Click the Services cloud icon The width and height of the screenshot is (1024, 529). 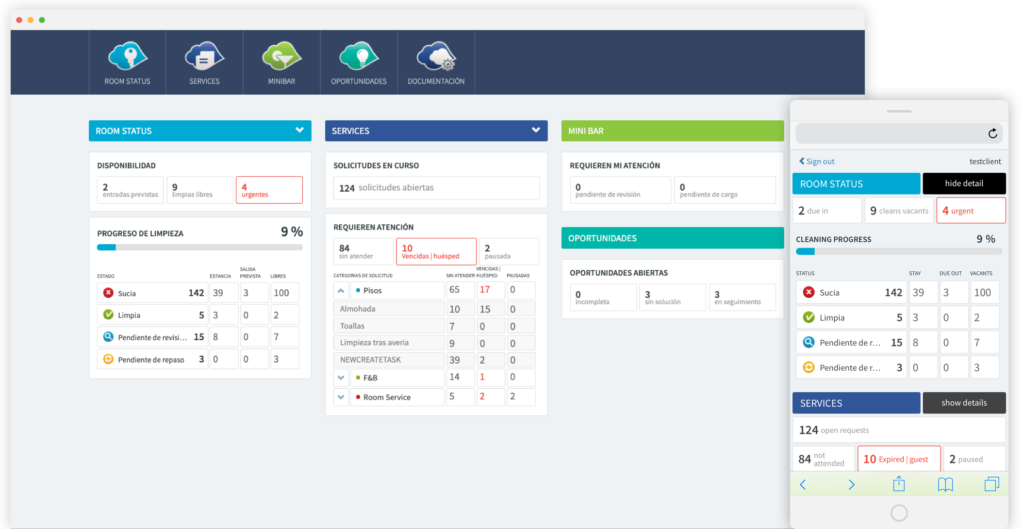pos(204,56)
